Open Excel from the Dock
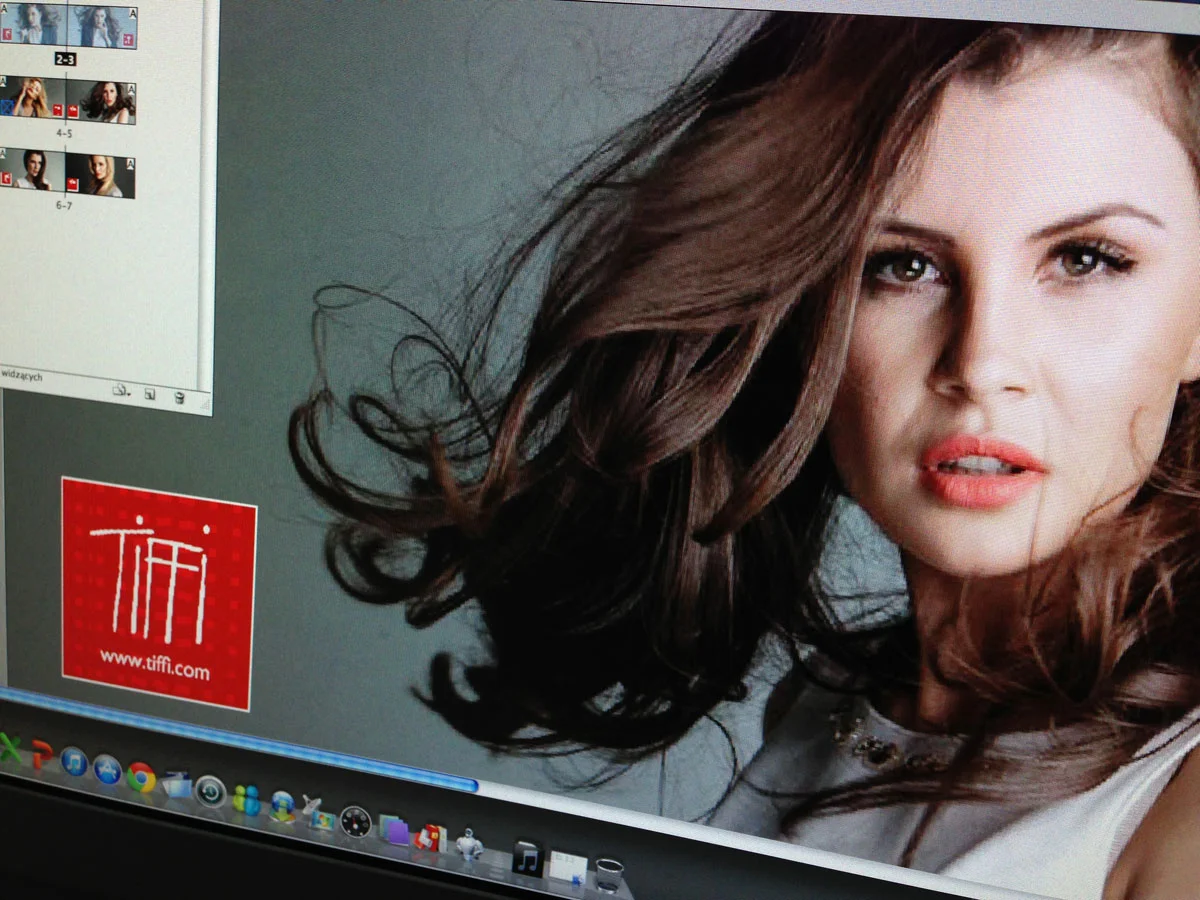Image resolution: width=1200 pixels, height=900 pixels. tap(10, 748)
